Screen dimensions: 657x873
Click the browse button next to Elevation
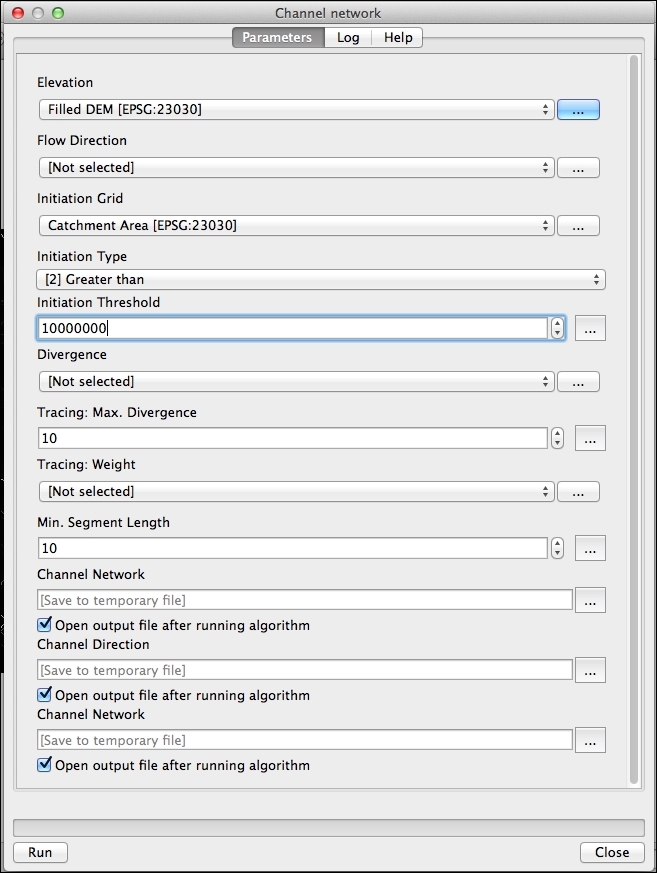(578, 110)
